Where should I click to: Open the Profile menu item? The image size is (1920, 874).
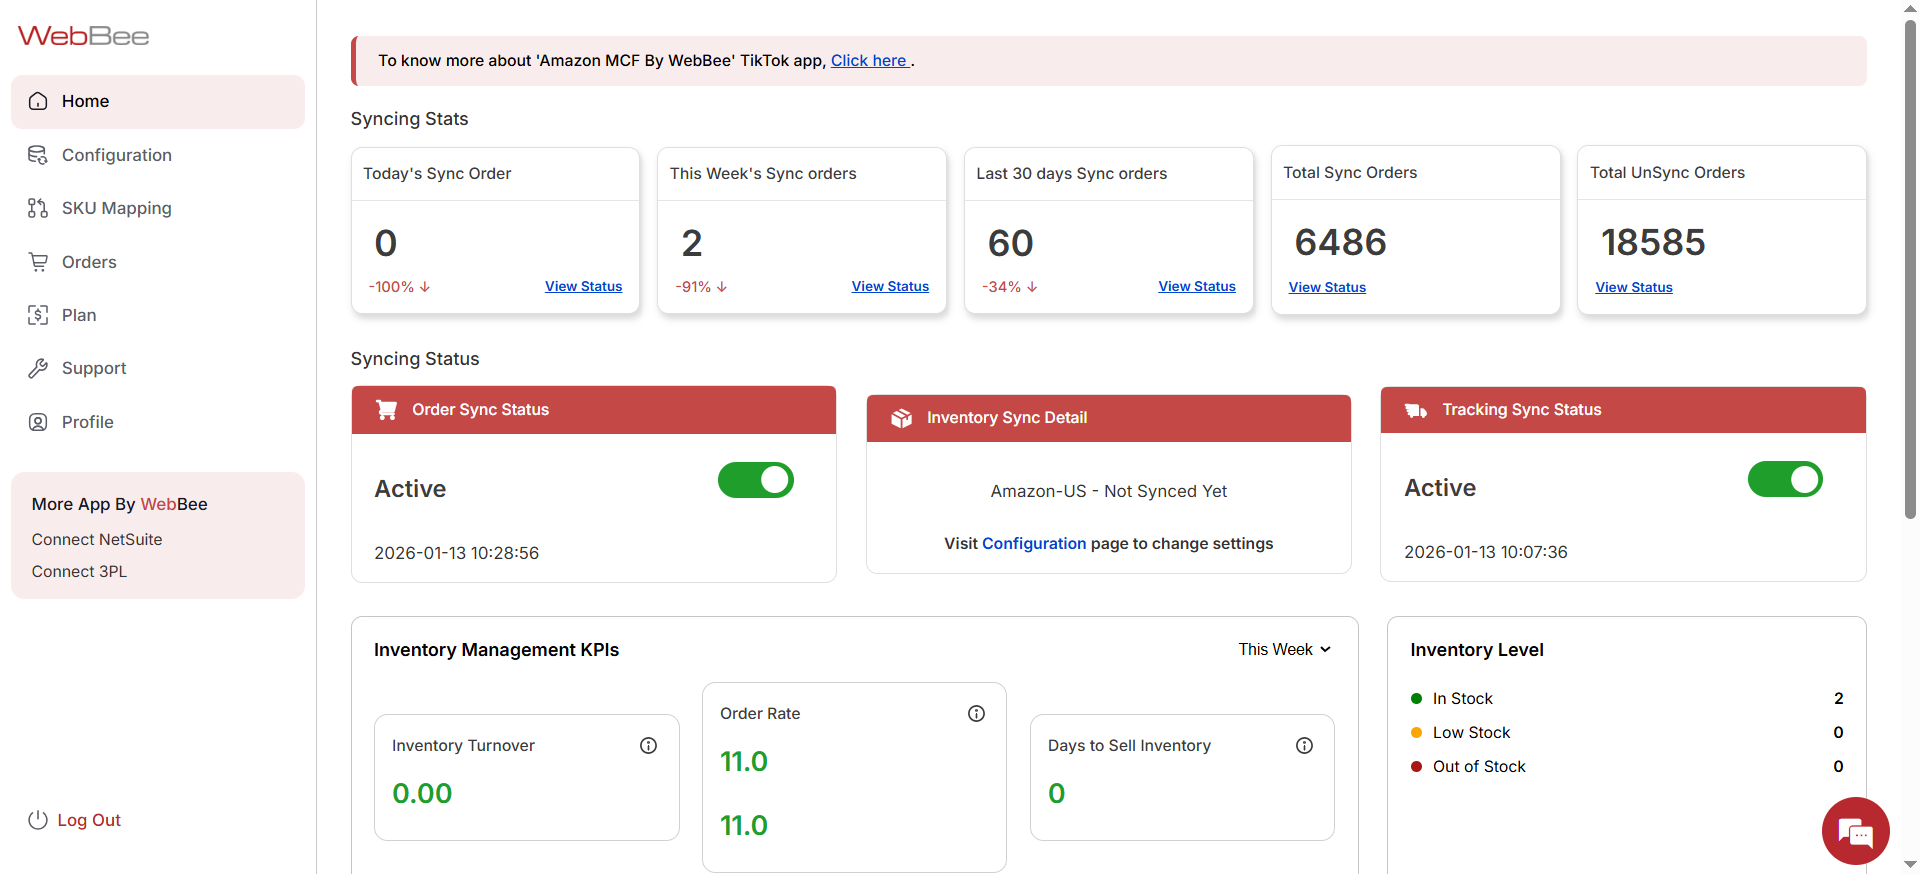coord(87,422)
